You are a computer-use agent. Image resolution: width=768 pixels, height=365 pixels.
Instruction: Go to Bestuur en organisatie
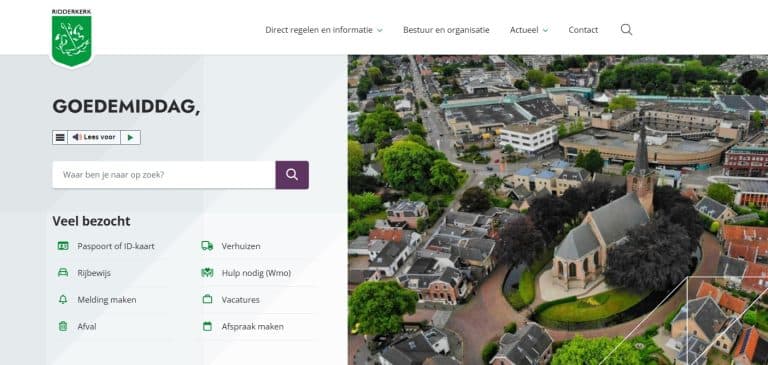click(446, 30)
